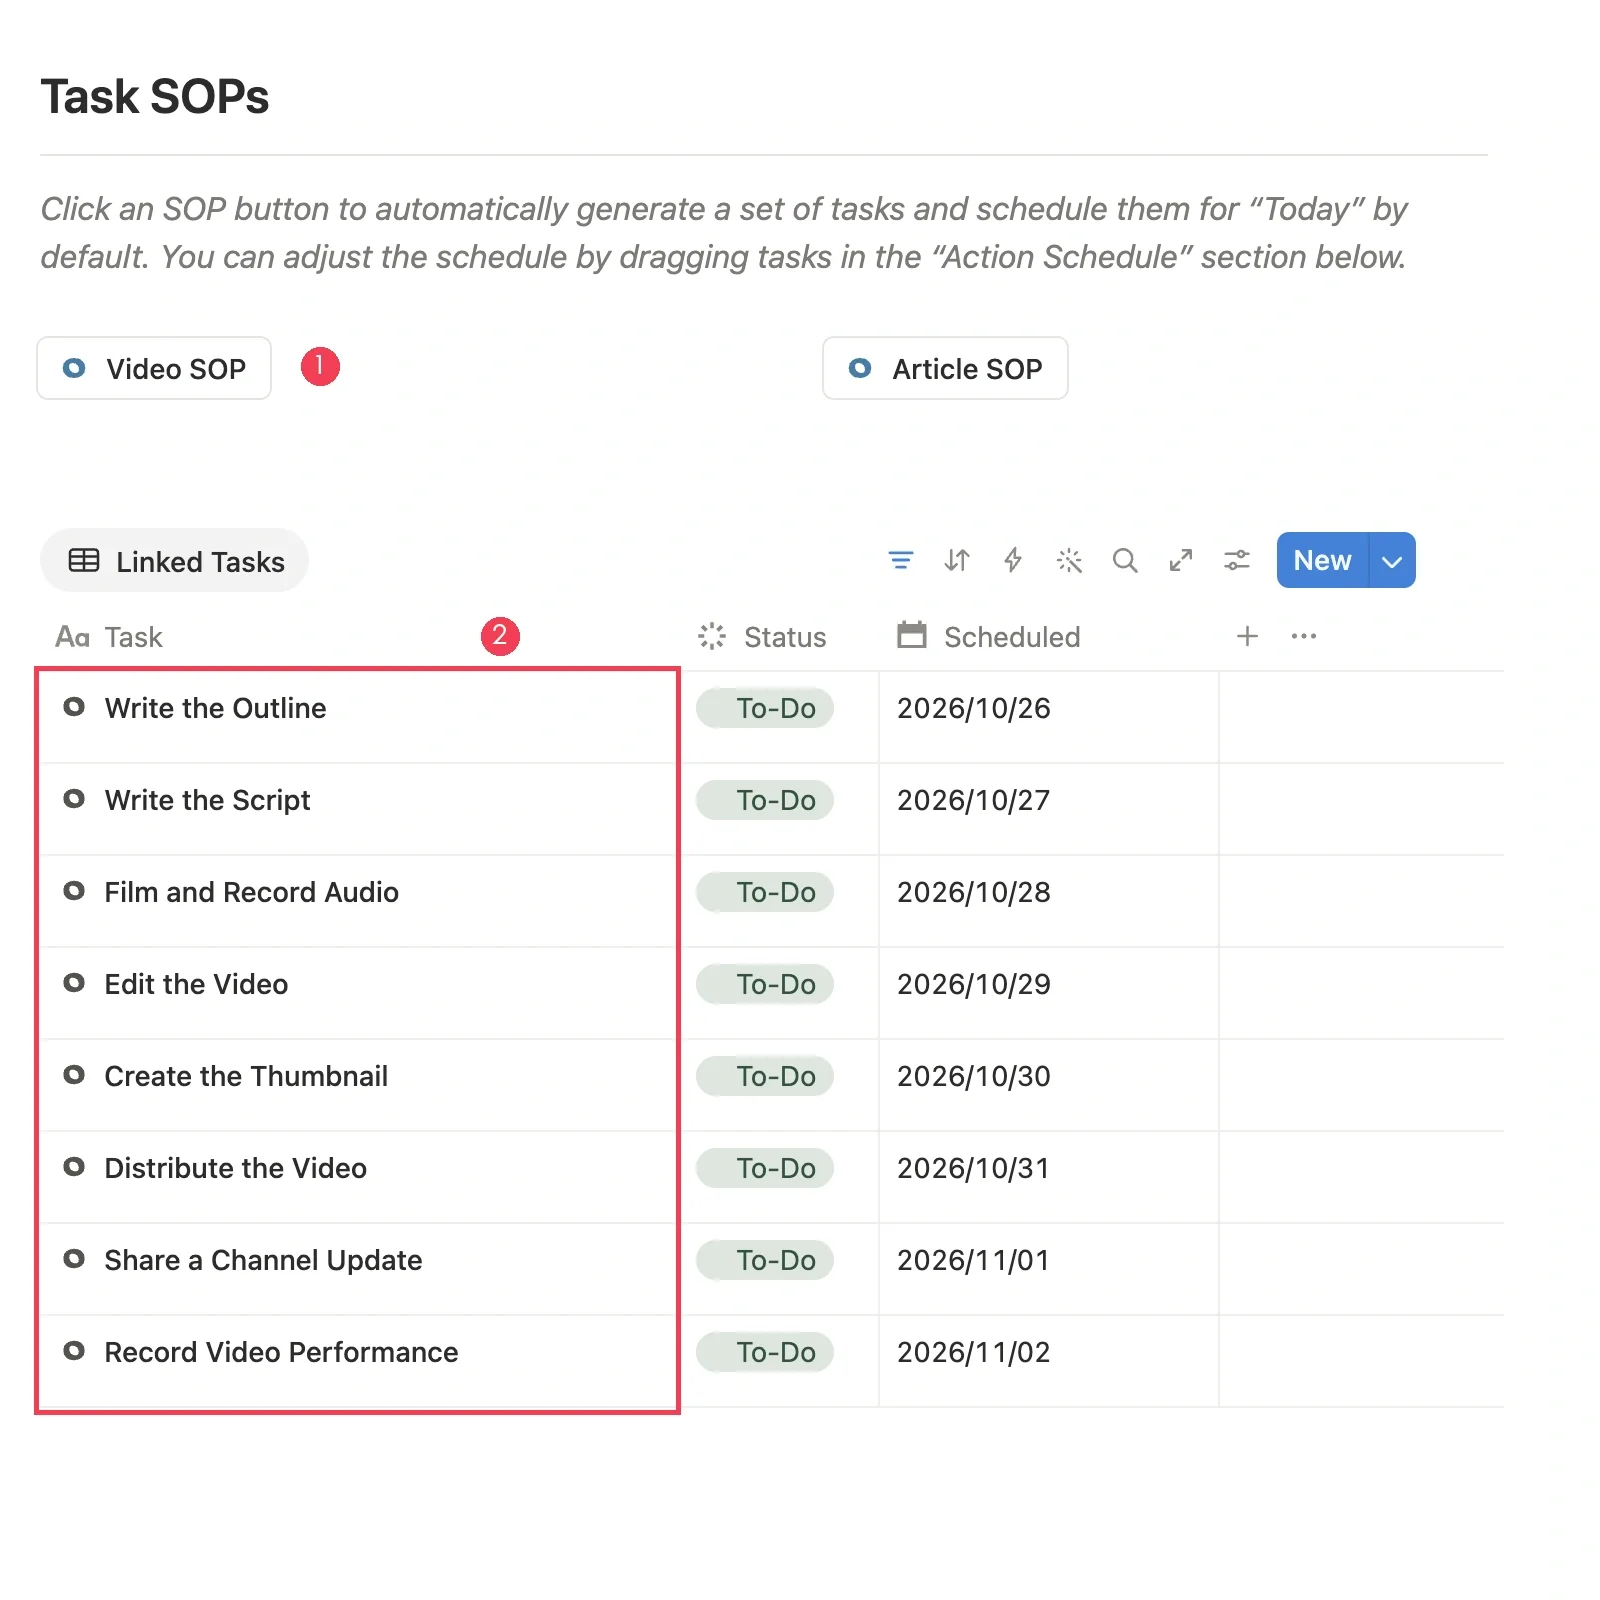
Task: Click the Video SOP button
Action: click(154, 368)
